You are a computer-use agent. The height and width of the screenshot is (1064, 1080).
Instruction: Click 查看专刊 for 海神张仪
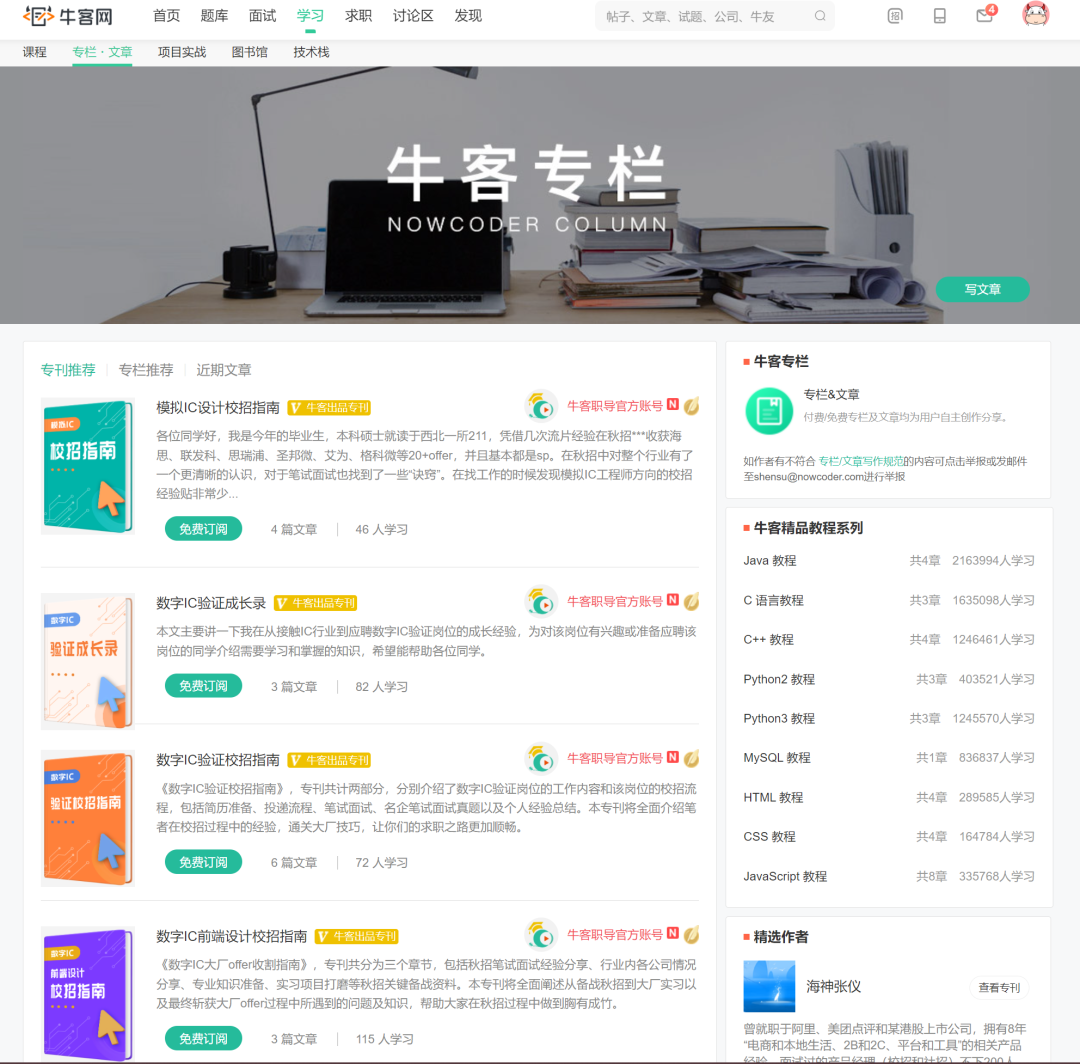[x=999, y=988]
